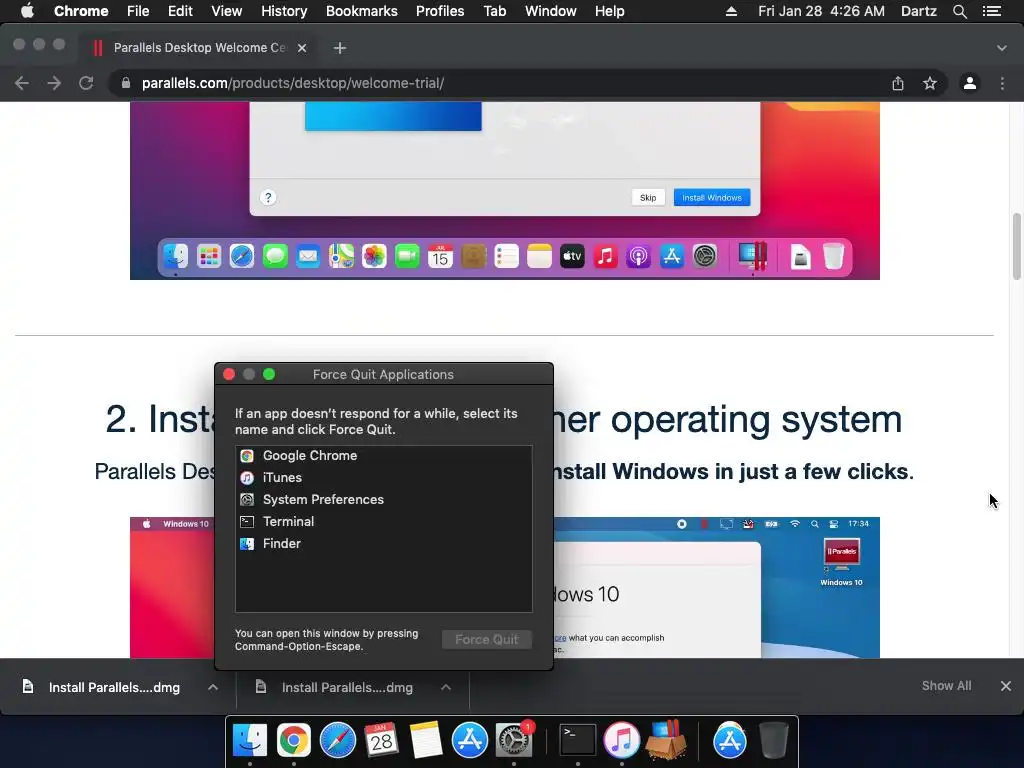Go back in Chrome
Screen dimensions: 1024x768
(22, 83)
